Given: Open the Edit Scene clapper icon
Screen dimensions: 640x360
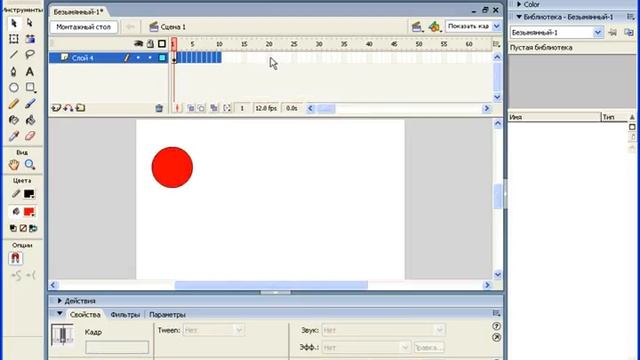Looking at the screenshot, I should [x=417, y=27].
